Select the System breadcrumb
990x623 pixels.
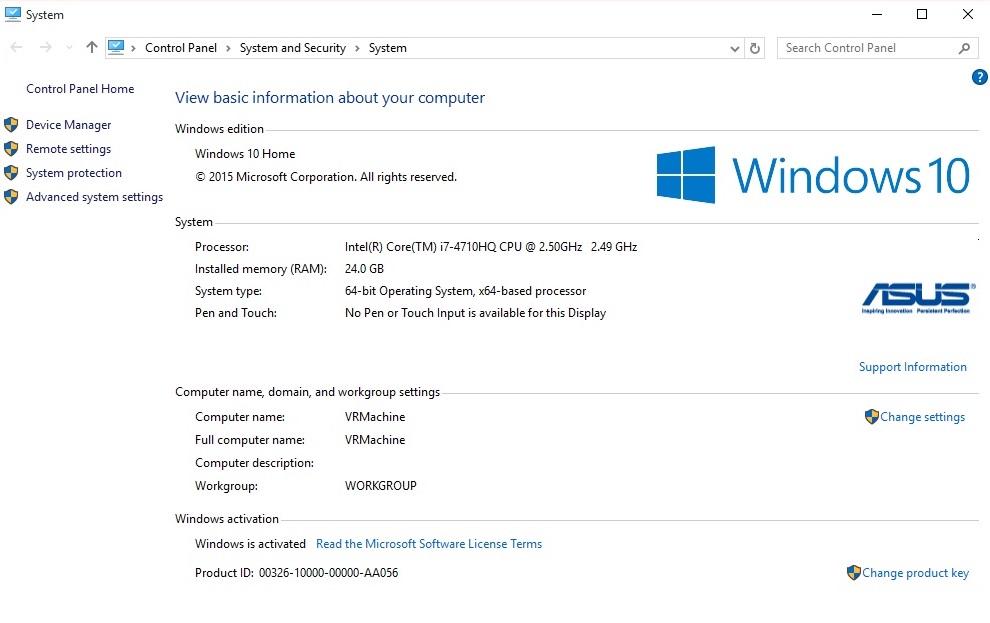click(x=388, y=48)
